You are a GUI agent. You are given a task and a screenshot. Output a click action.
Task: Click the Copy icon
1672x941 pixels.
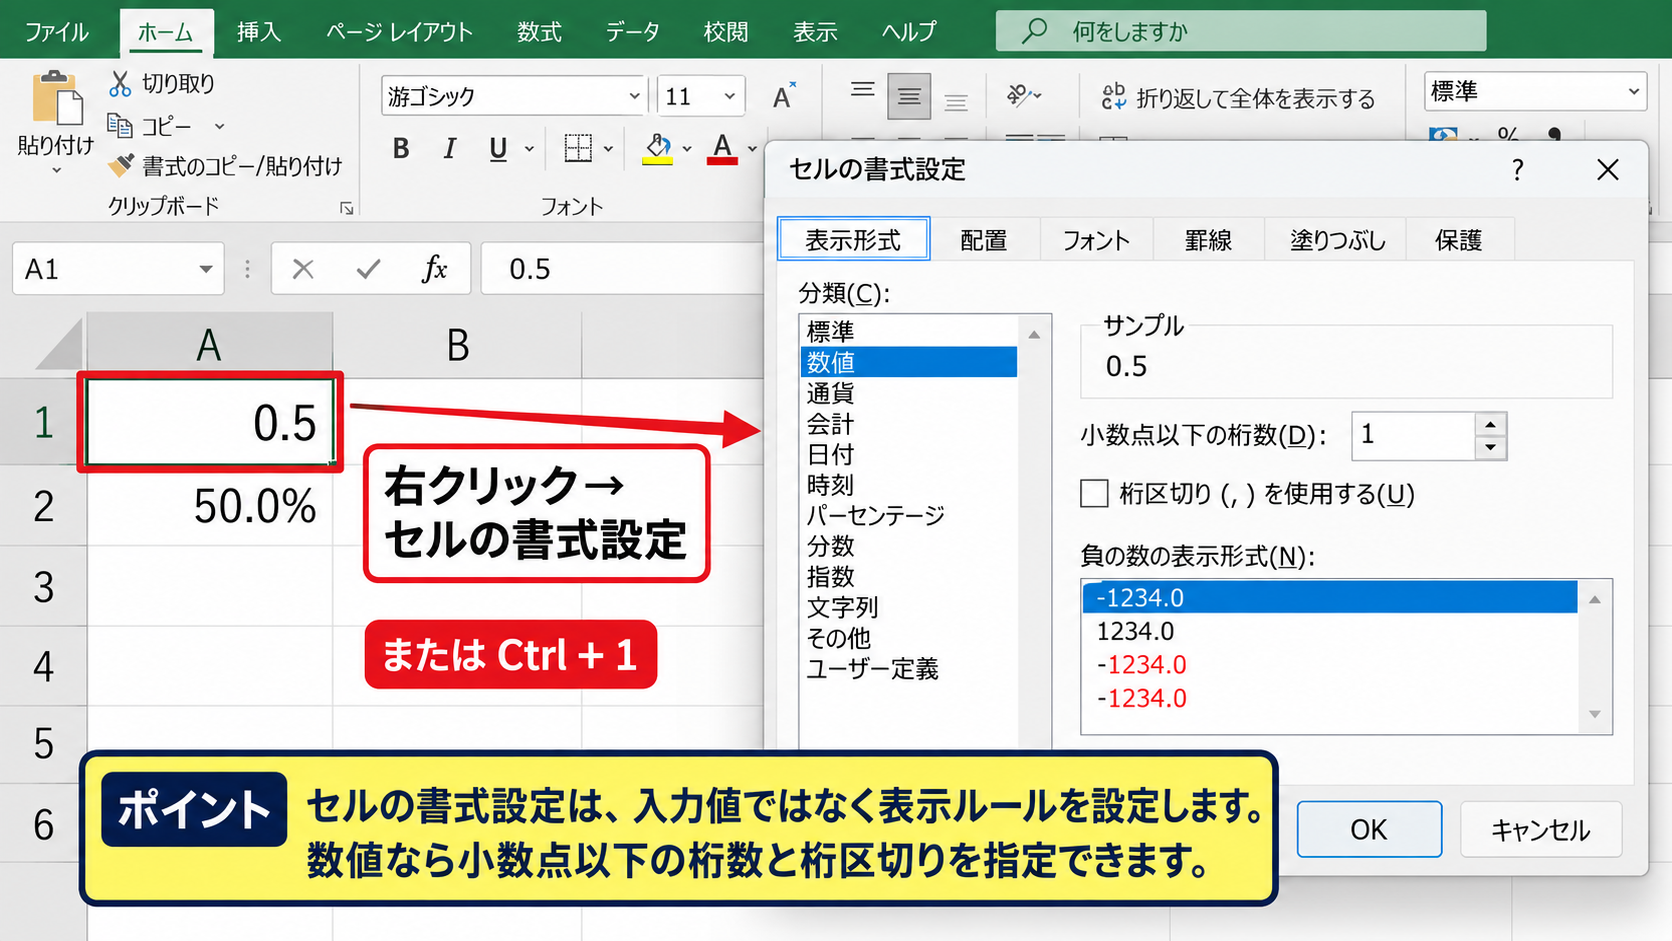click(120, 126)
